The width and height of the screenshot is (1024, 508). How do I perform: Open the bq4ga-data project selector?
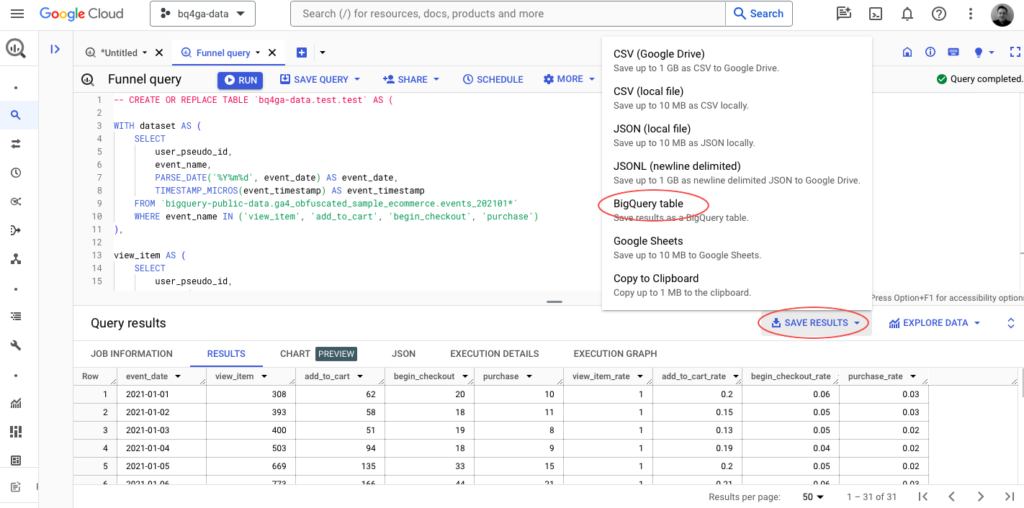(202, 14)
